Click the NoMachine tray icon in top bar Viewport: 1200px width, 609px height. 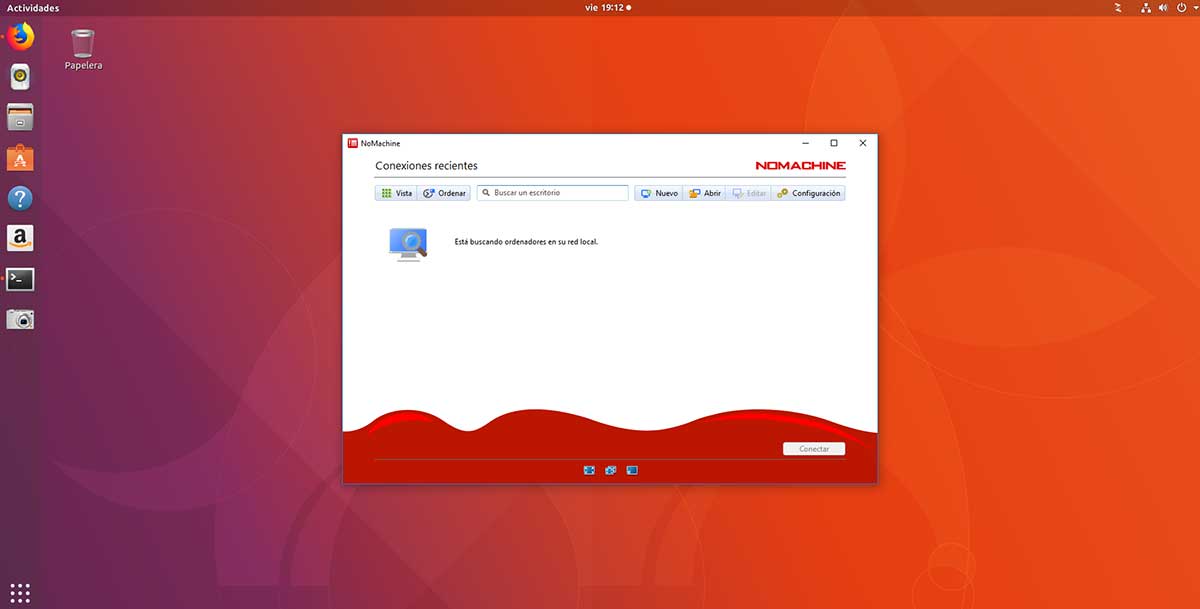(x=1117, y=8)
